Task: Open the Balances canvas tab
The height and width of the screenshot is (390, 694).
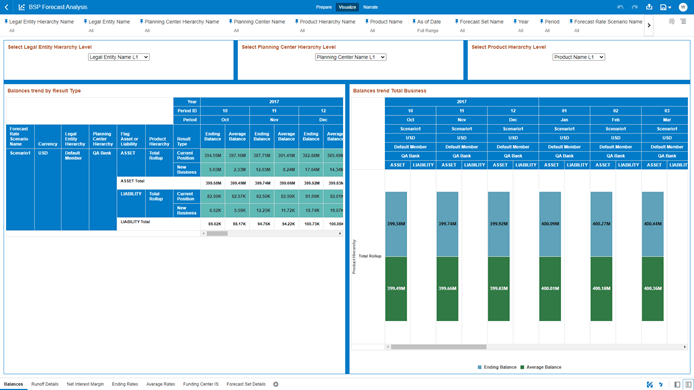Action: click(13, 384)
